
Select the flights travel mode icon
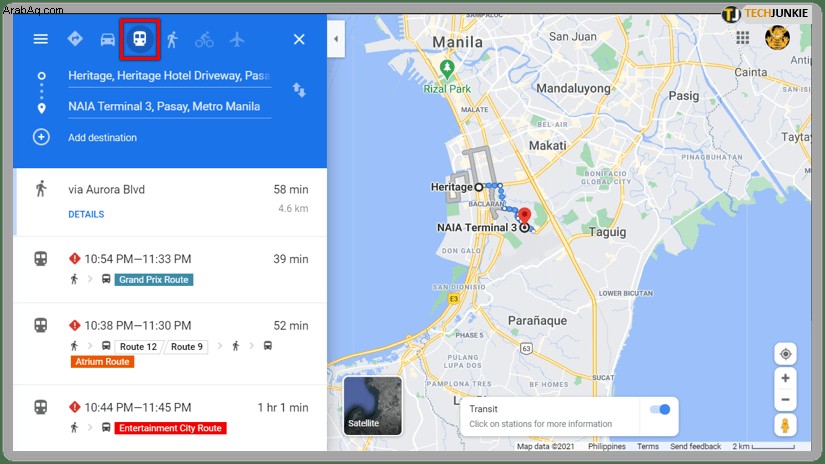coord(237,39)
